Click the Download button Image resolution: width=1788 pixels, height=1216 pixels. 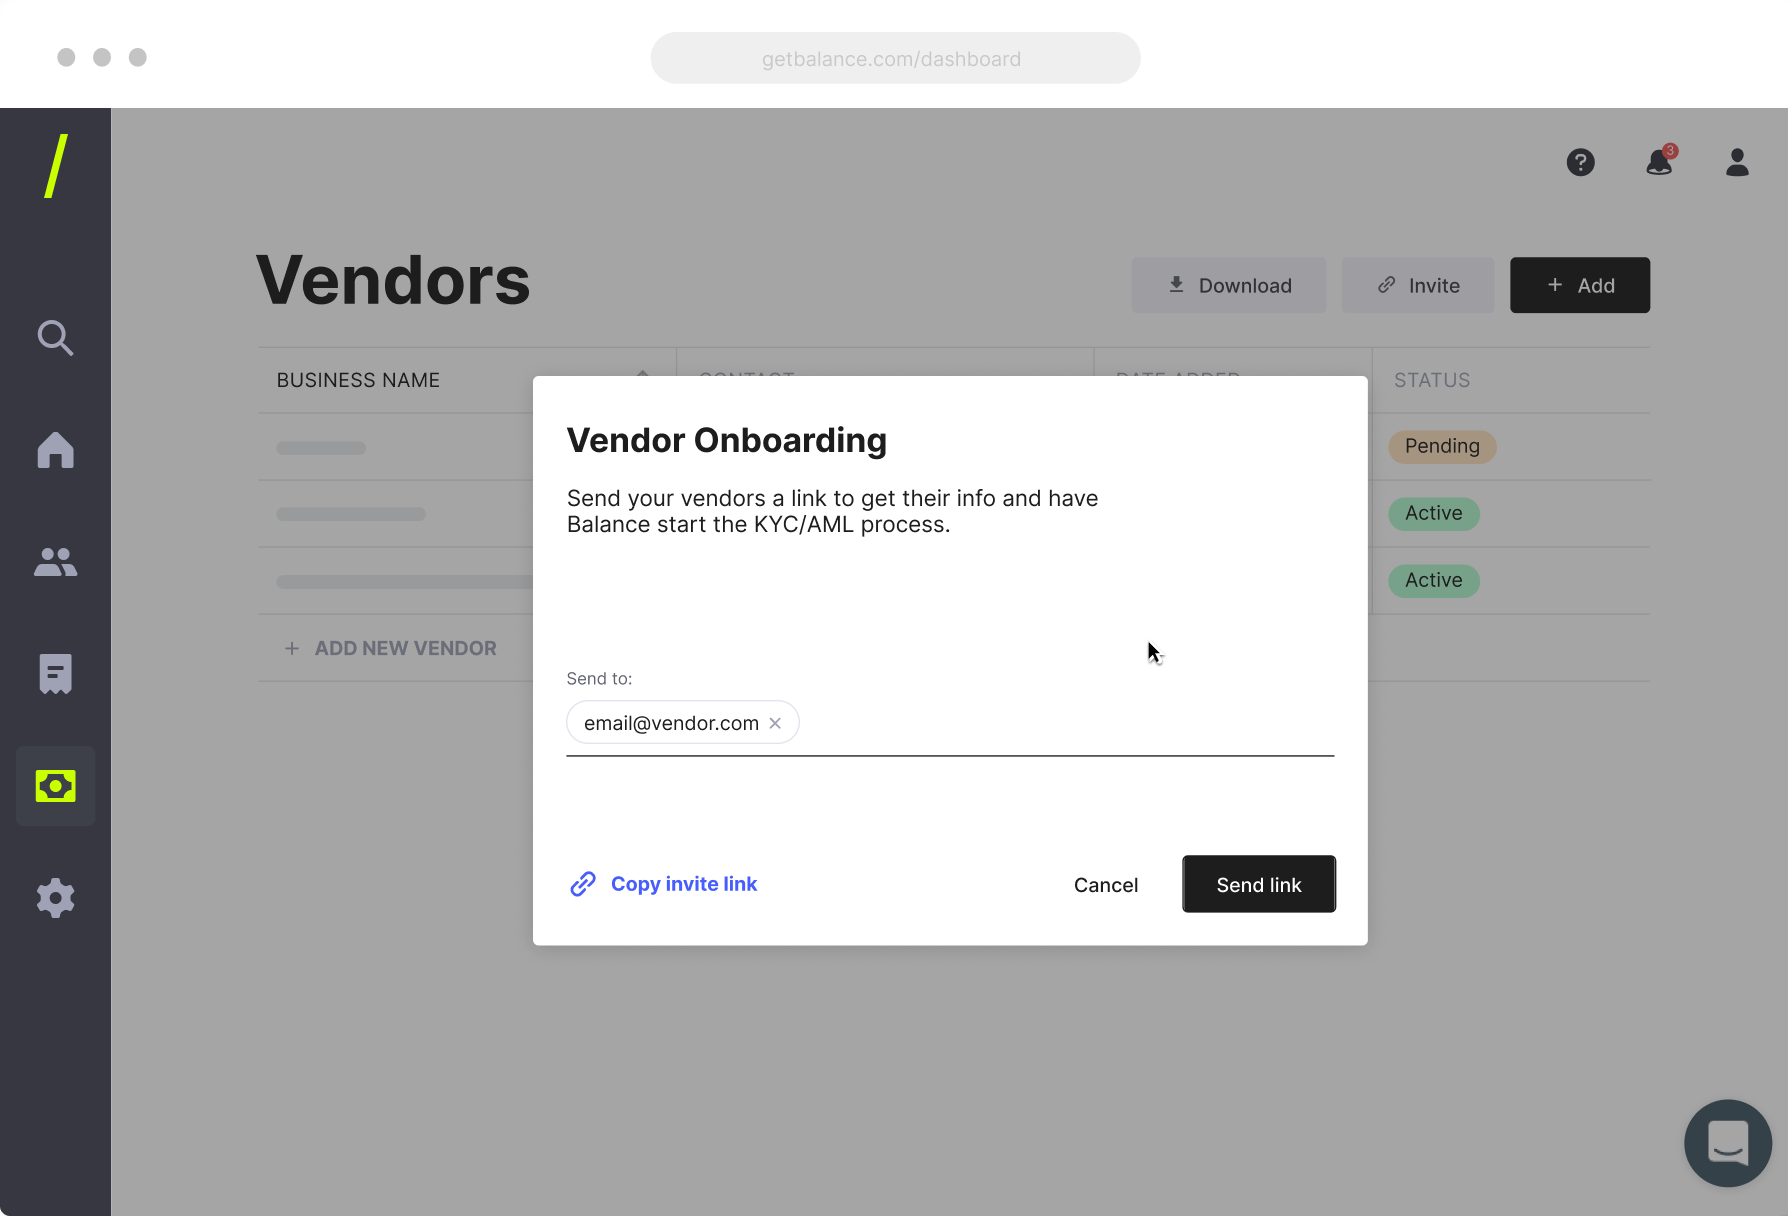point(1228,285)
